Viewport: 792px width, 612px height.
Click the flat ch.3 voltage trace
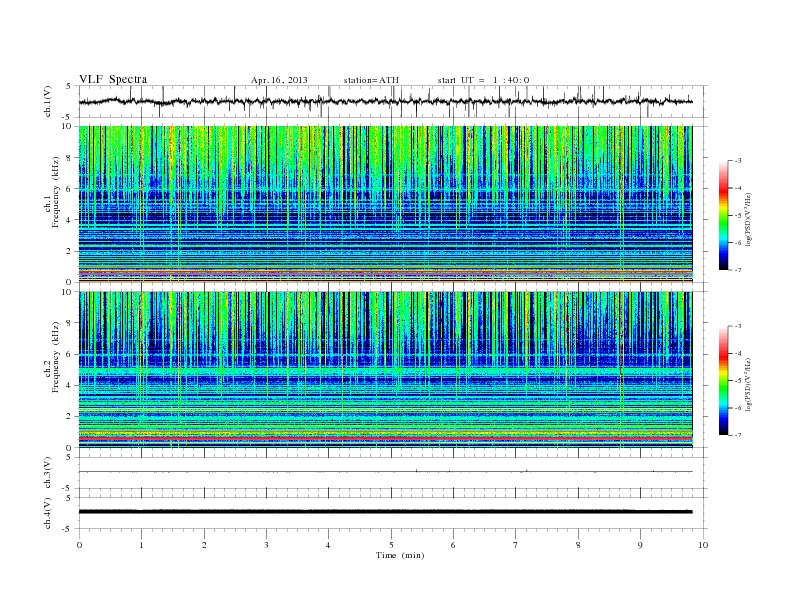385,472
